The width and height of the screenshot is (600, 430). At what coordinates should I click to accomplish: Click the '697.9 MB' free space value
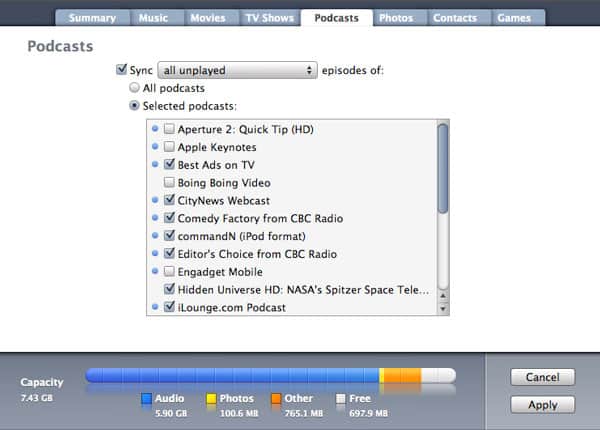(x=368, y=413)
